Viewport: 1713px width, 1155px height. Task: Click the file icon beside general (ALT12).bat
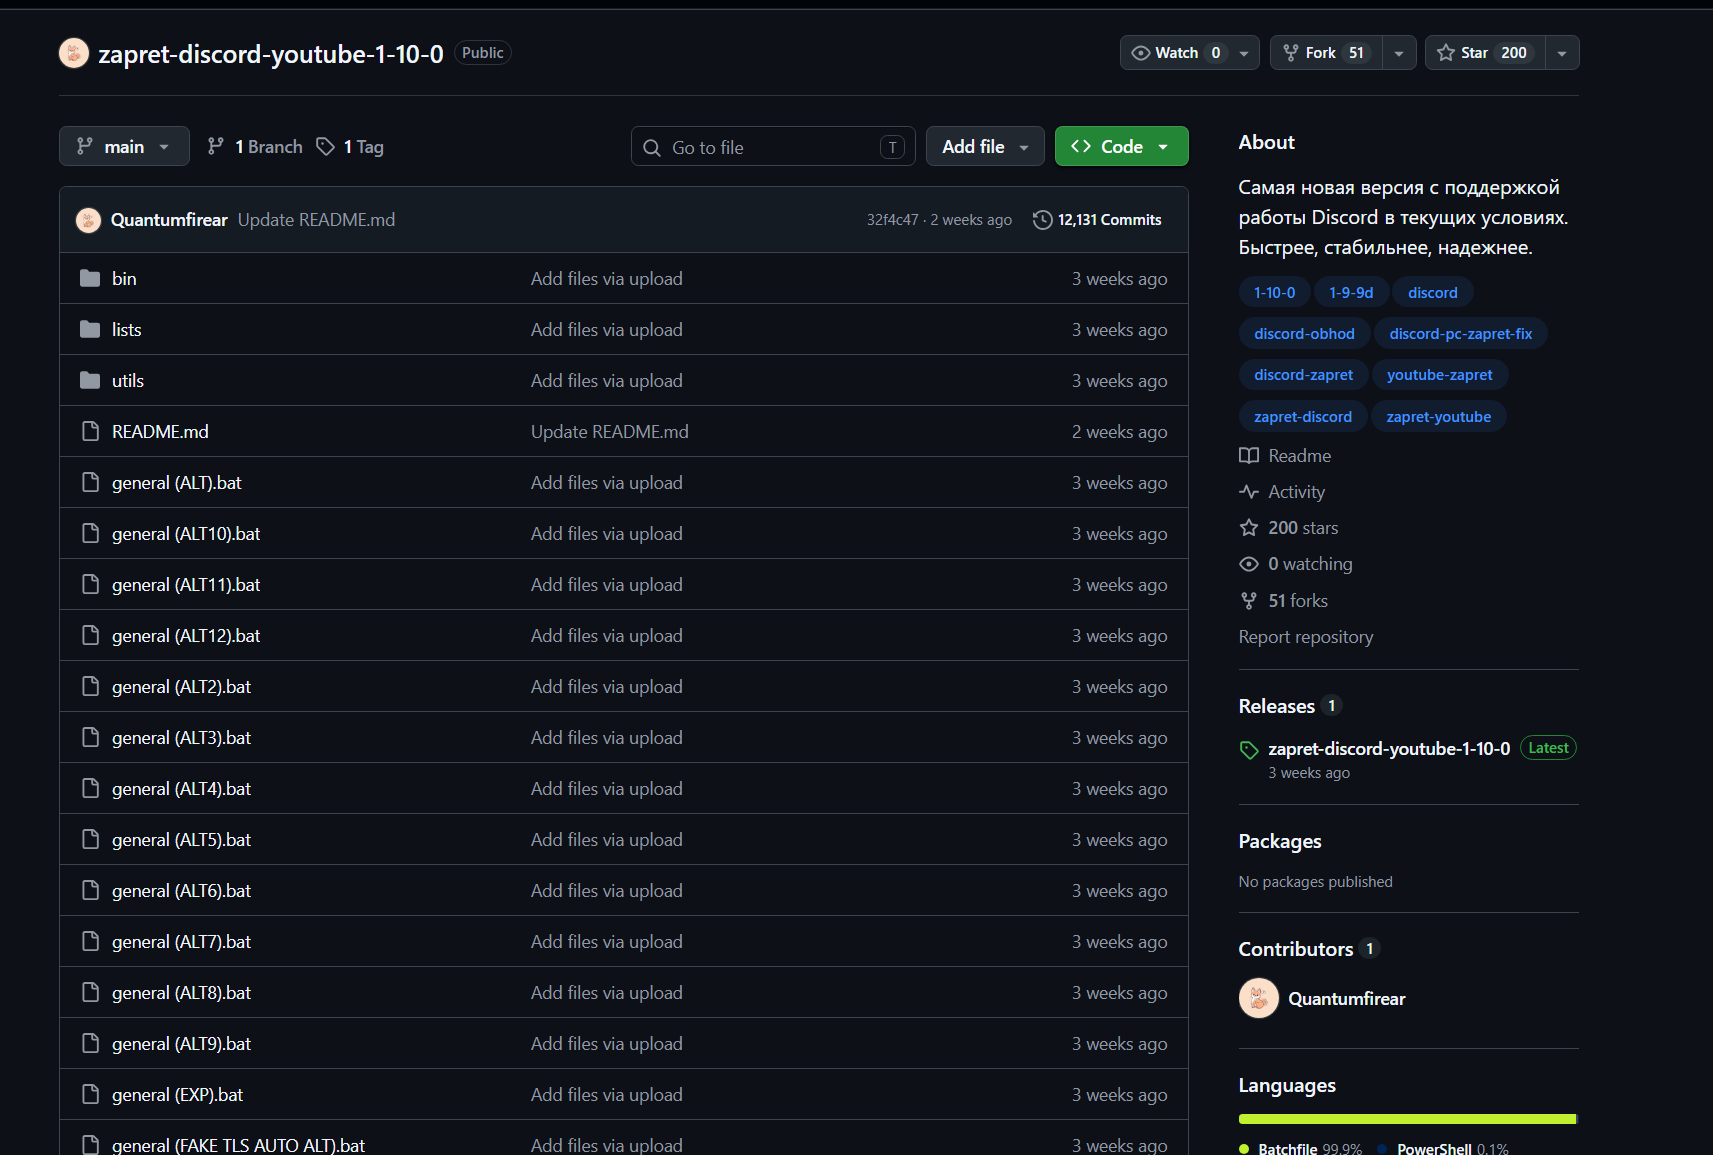pyautogui.click(x=90, y=636)
